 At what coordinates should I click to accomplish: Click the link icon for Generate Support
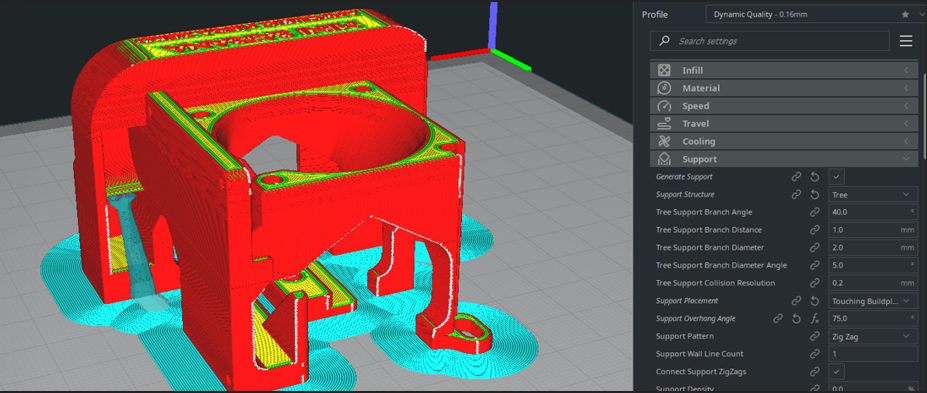click(x=796, y=177)
